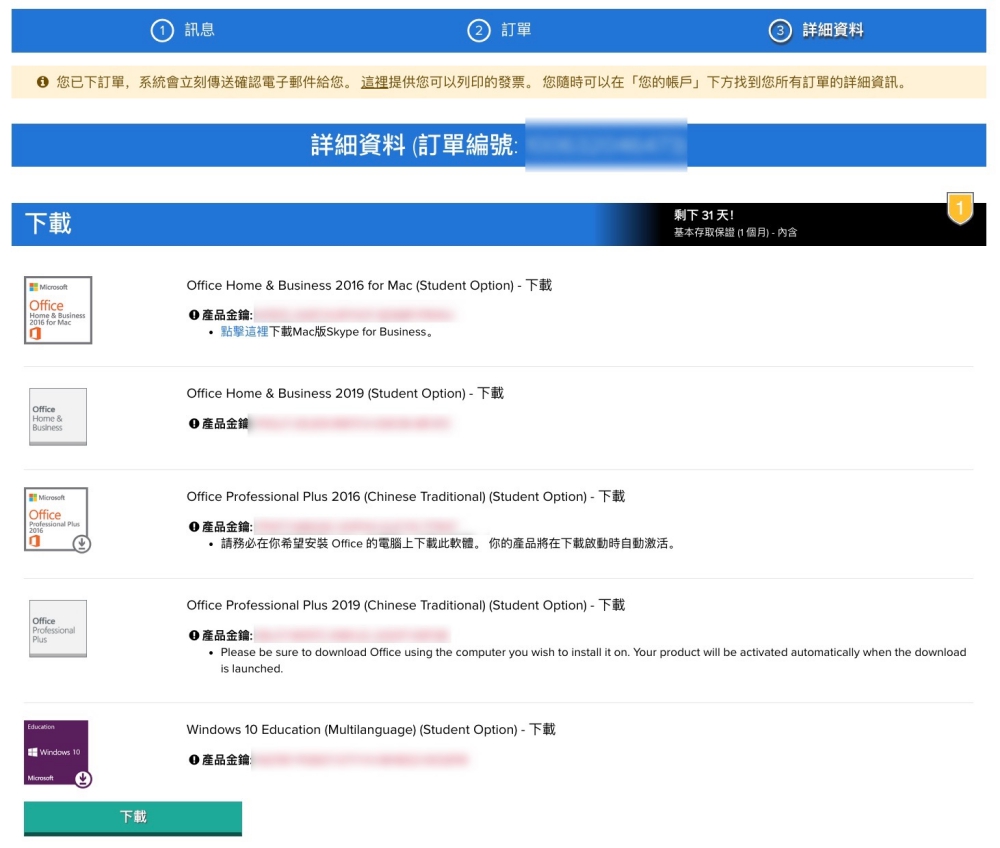Open the 這裡 printable invoice link
The image size is (1000, 848).
pos(374,82)
